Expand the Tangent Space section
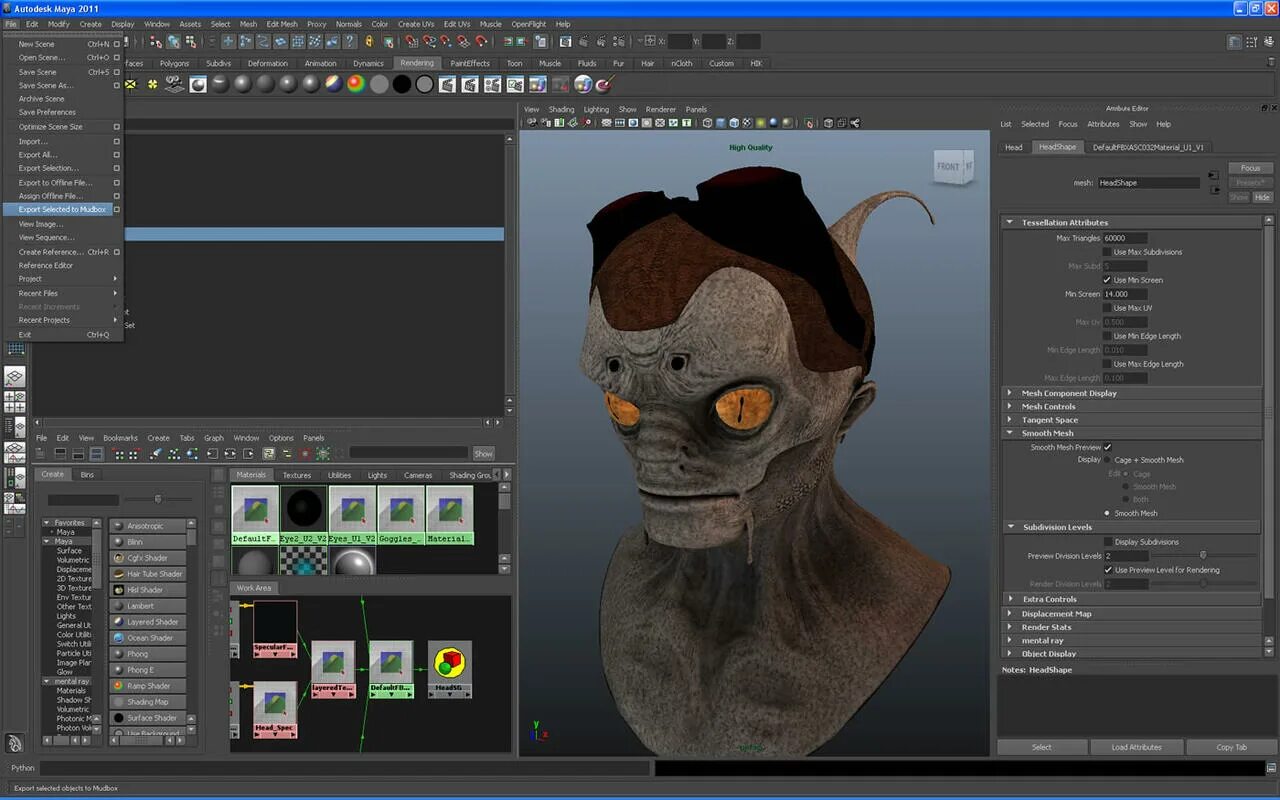 1010,420
